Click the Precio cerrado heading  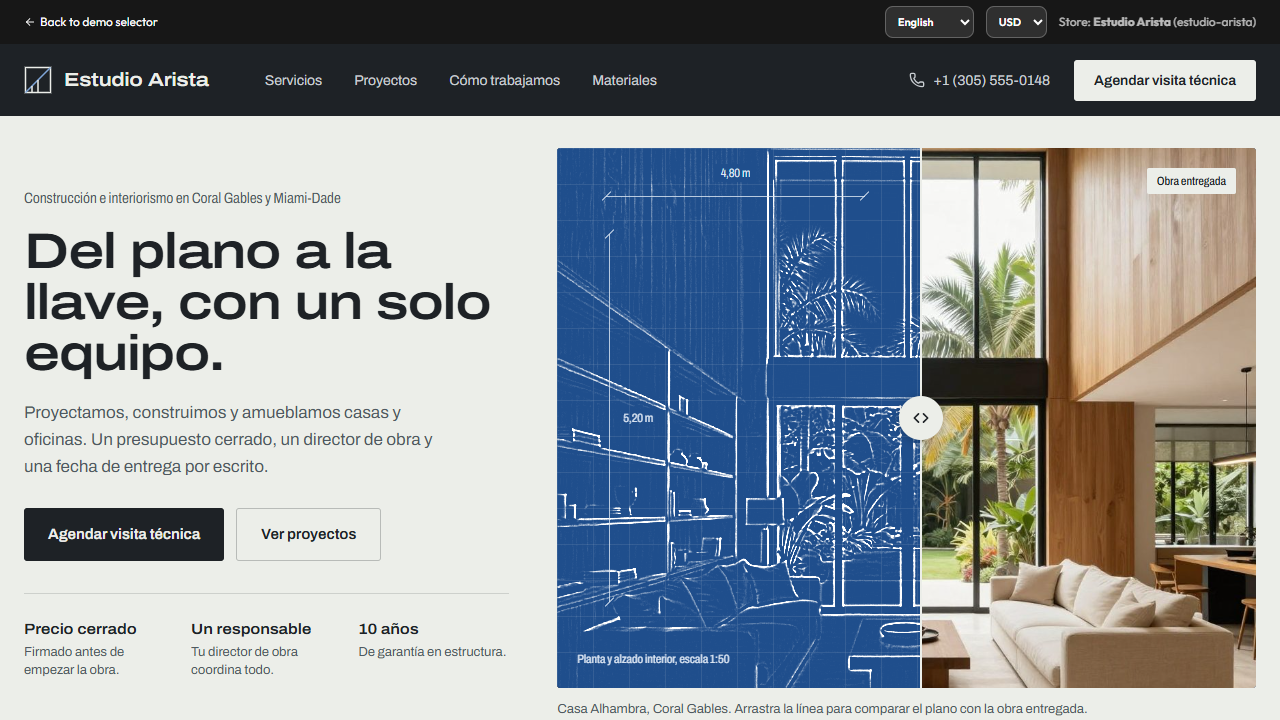80,629
